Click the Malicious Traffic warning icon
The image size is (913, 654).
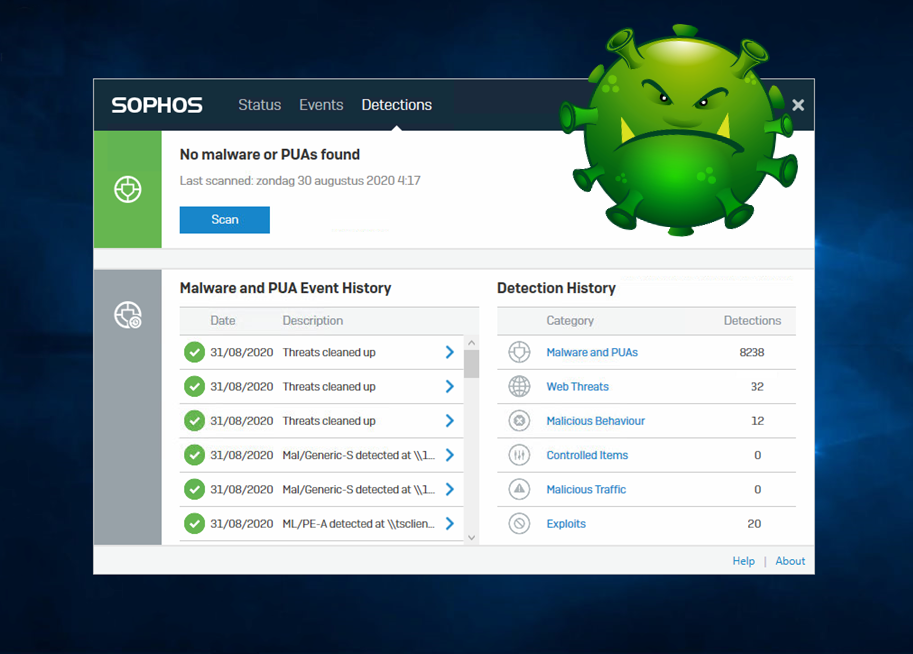click(x=519, y=489)
